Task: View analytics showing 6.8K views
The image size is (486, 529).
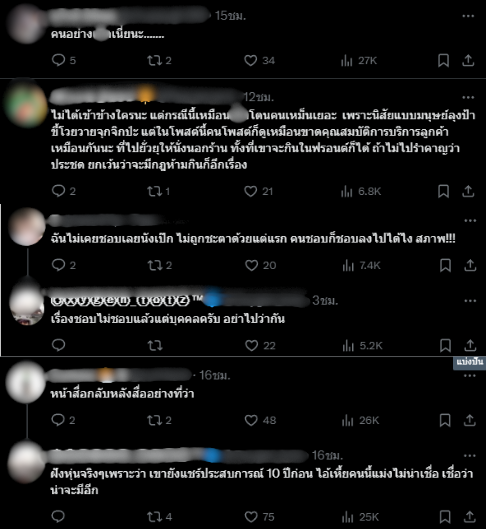Action: [361, 192]
